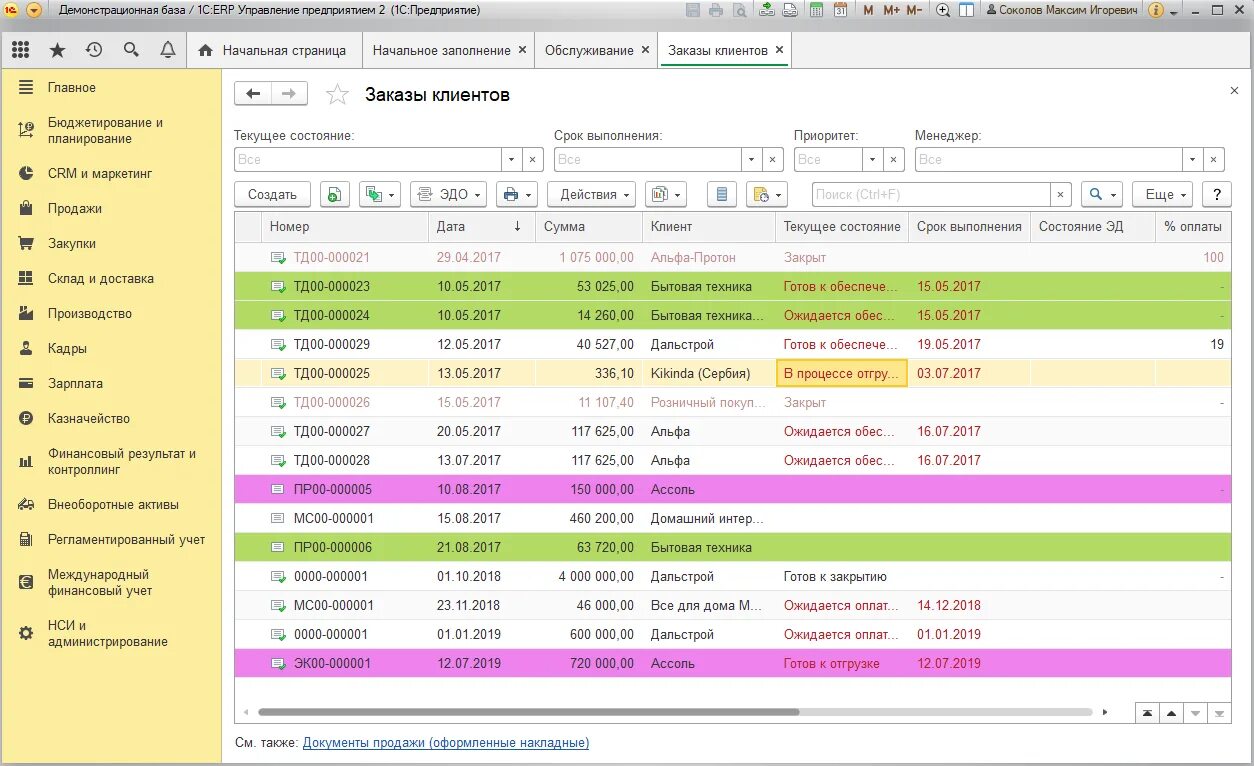This screenshot has height=766, width=1254.
Task: Click the help question mark button
Action: coord(1216,194)
